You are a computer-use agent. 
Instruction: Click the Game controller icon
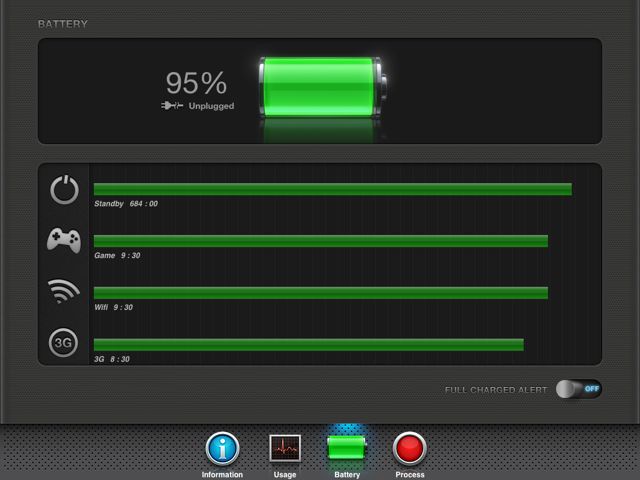tap(64, 240)
